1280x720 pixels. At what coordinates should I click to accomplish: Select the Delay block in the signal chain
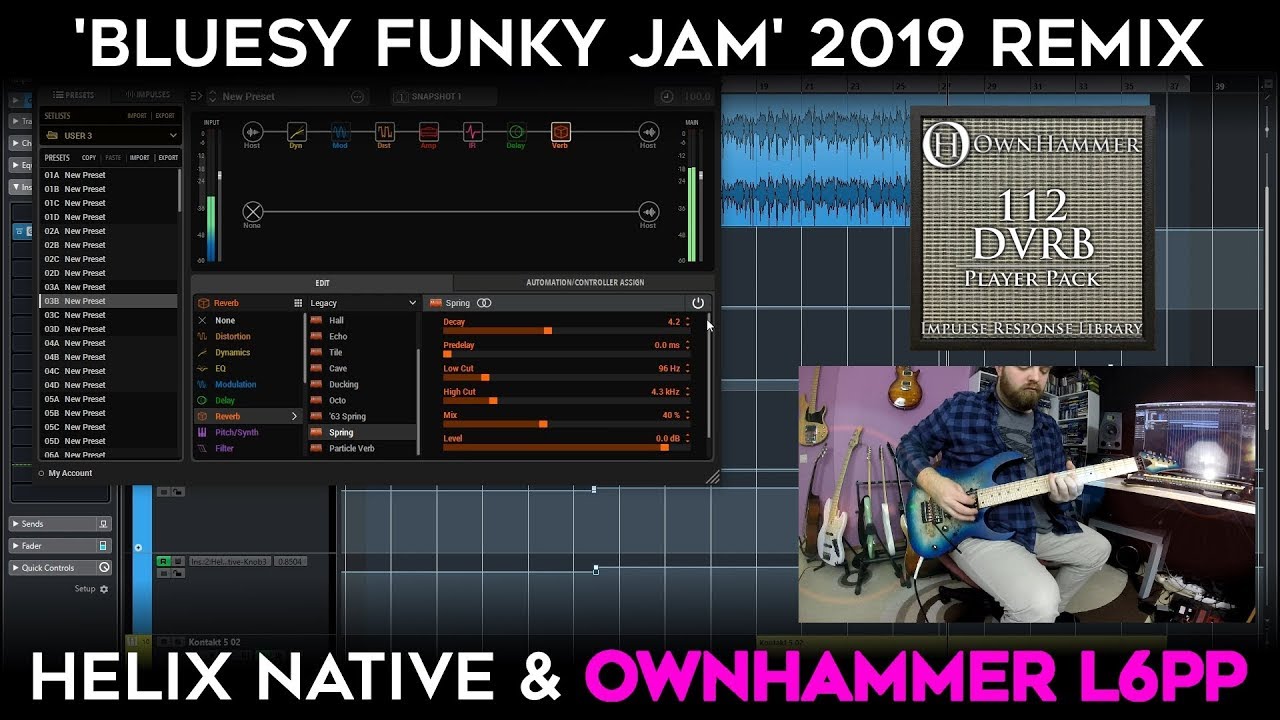click(x=516, y=132)
